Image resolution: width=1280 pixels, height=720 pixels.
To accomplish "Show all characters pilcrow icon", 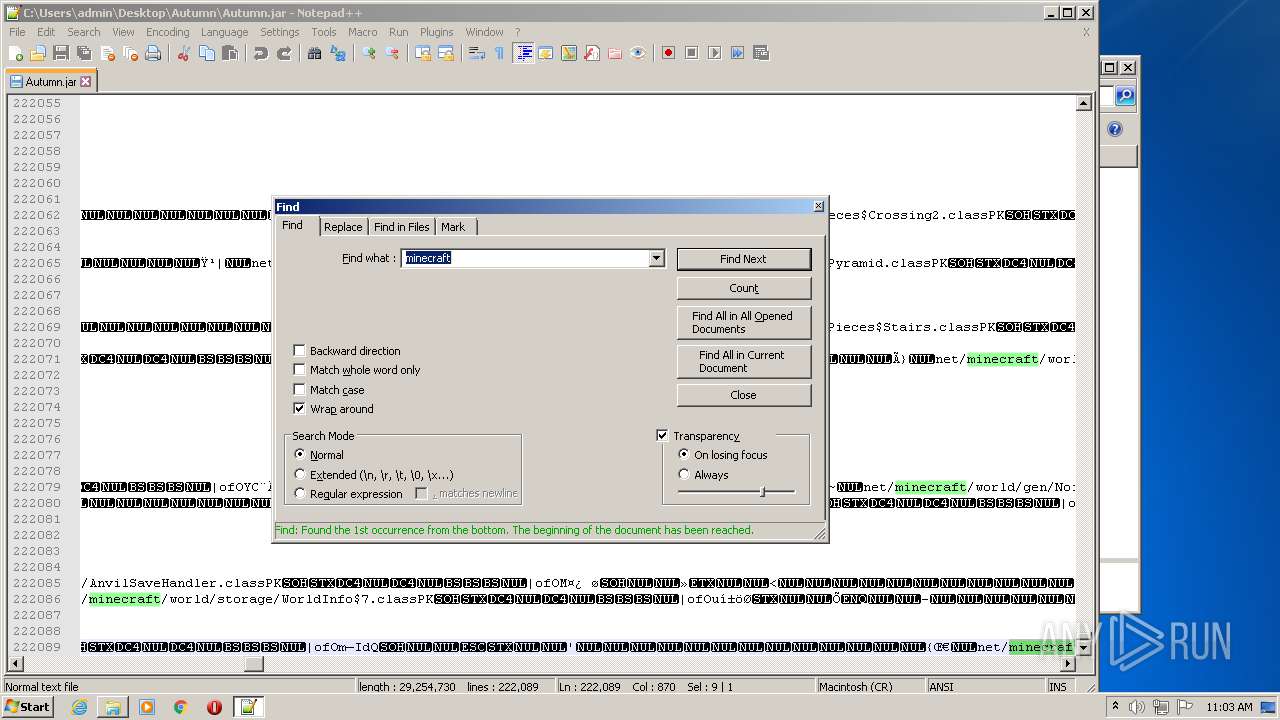I will 500,53.
